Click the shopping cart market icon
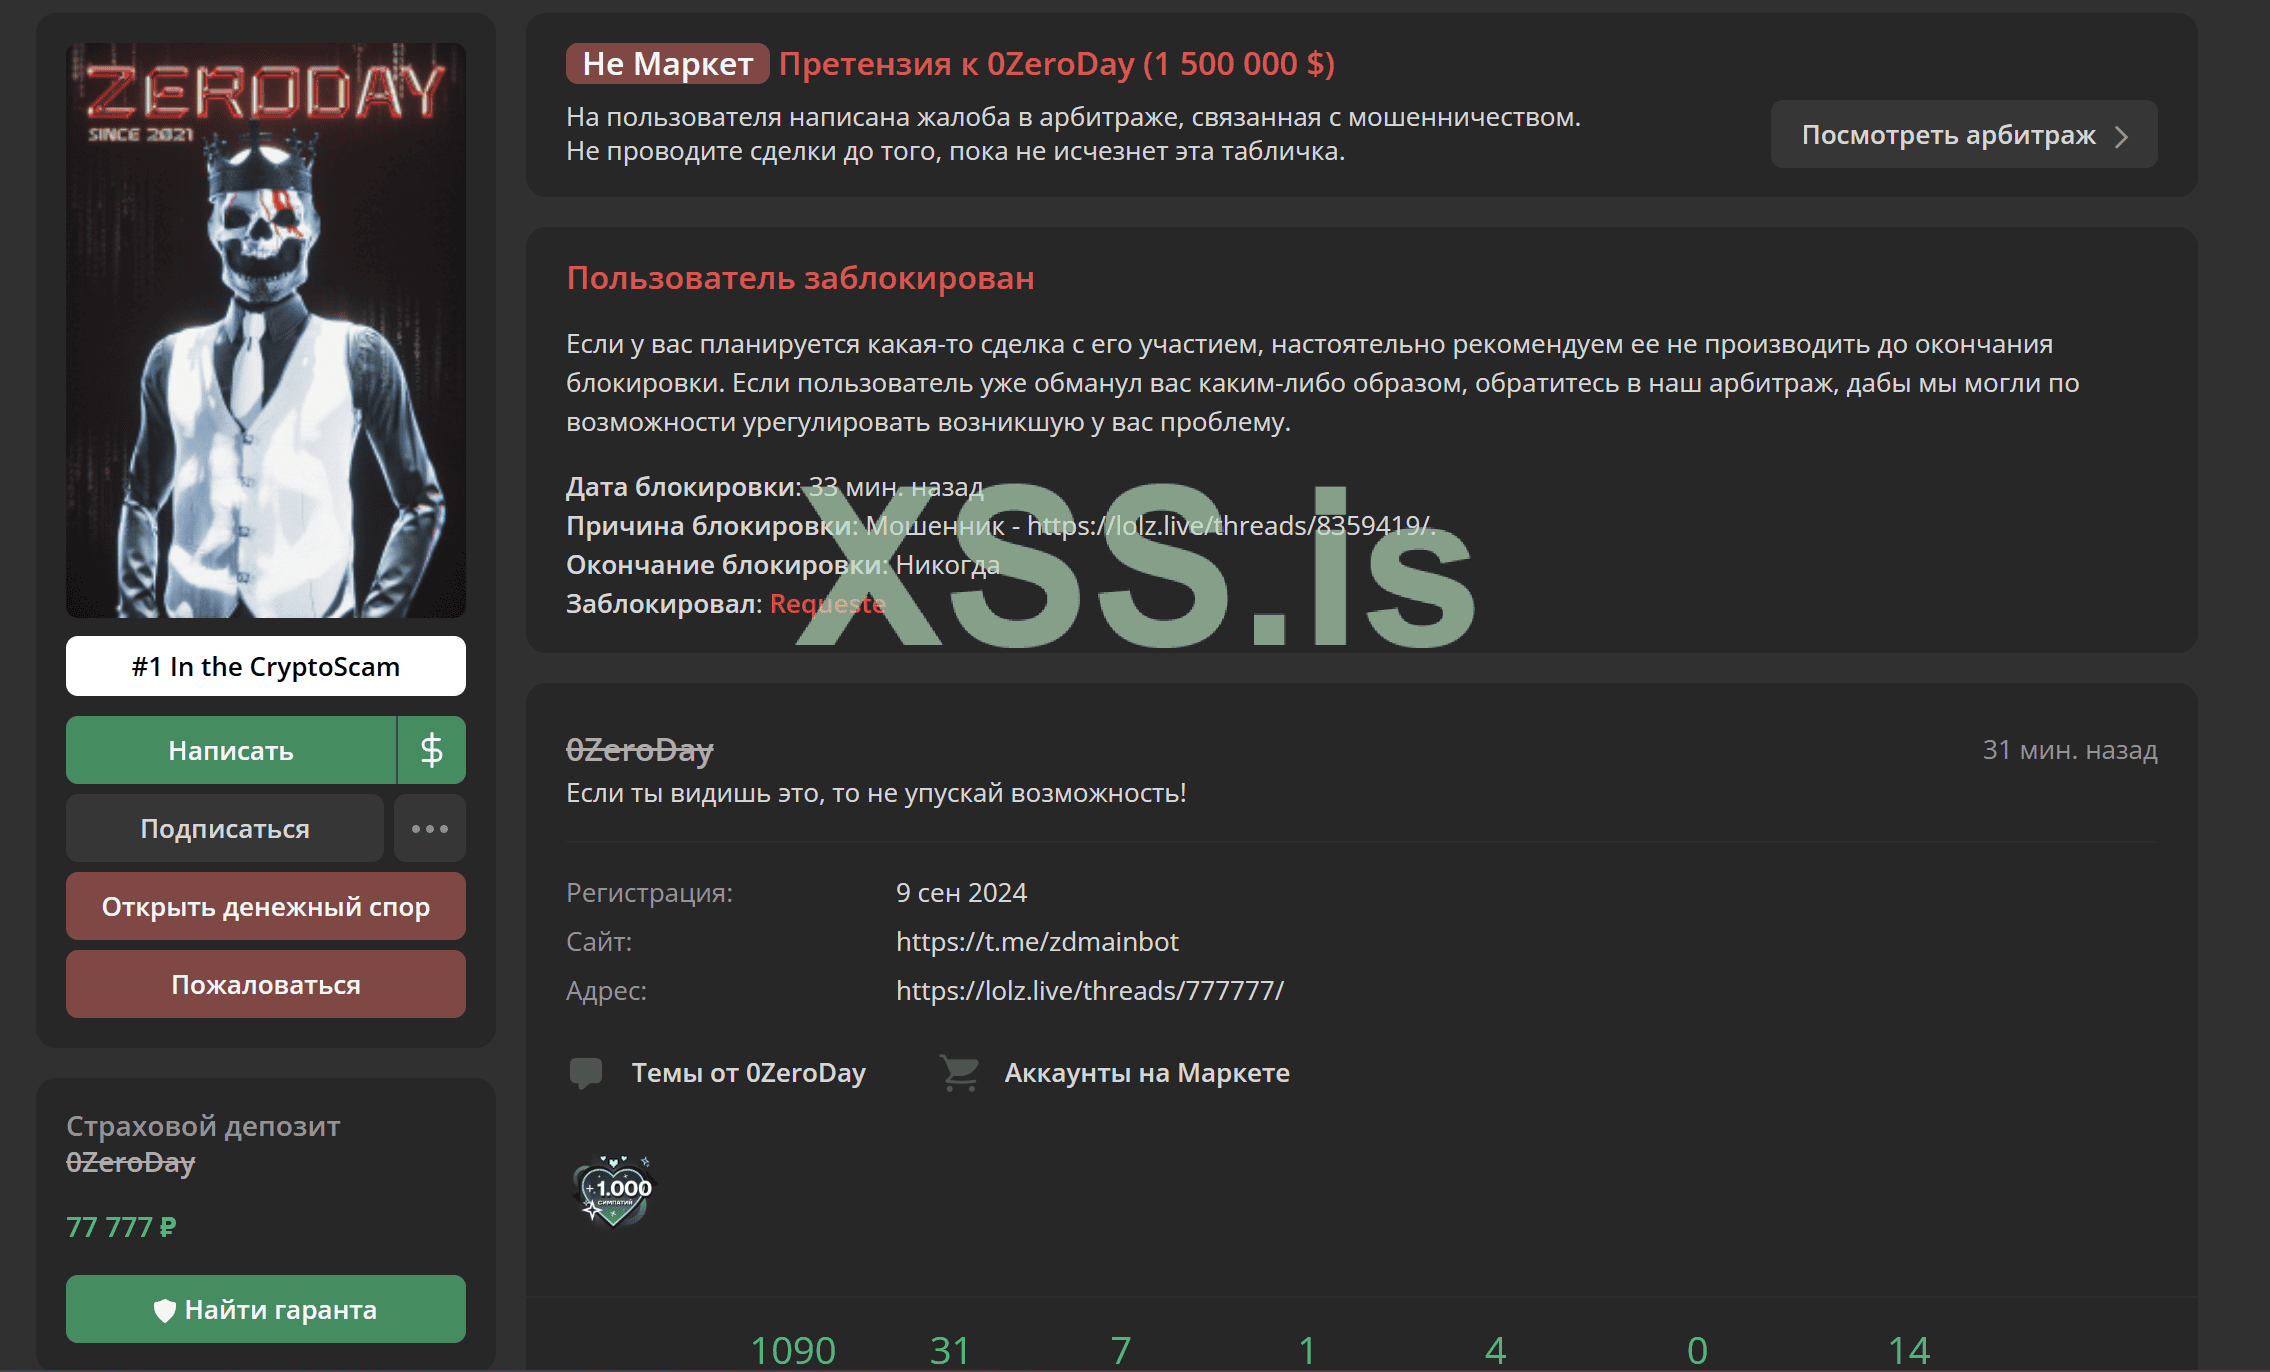This screenshot has height=1372, width=2270. (x=960, y=1073)
